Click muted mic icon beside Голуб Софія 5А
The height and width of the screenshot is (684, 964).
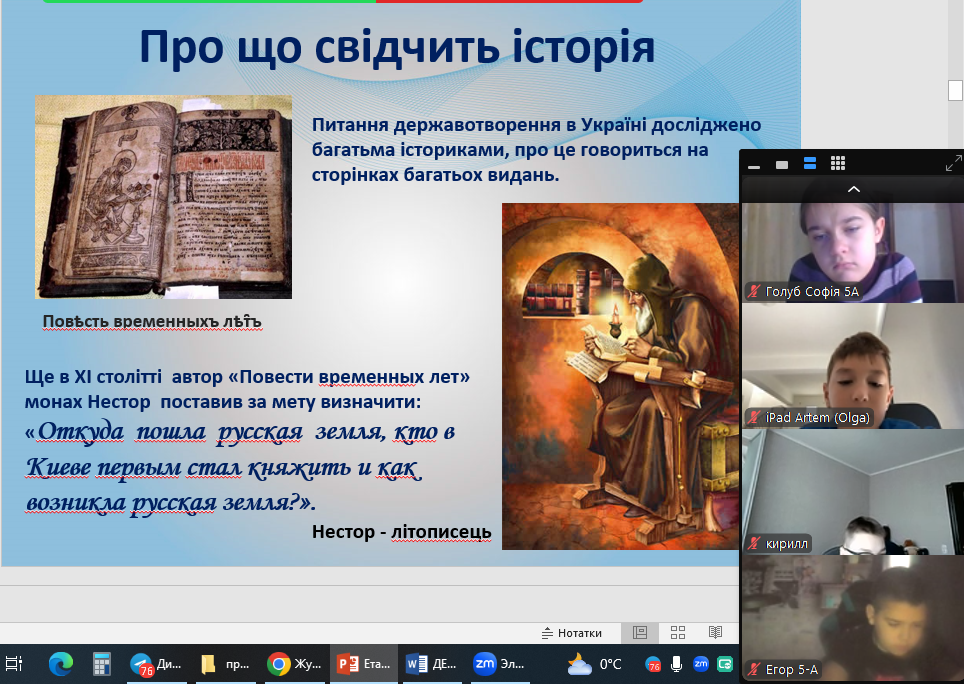tap(754, 292)
